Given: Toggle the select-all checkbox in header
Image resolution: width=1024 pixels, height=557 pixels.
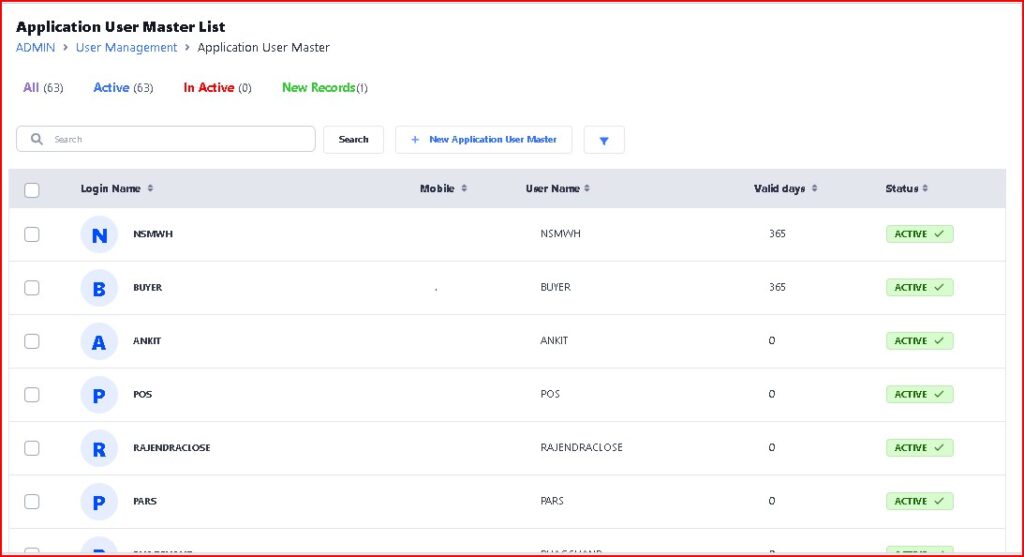Looking at the screenshot, I should 32,190.
